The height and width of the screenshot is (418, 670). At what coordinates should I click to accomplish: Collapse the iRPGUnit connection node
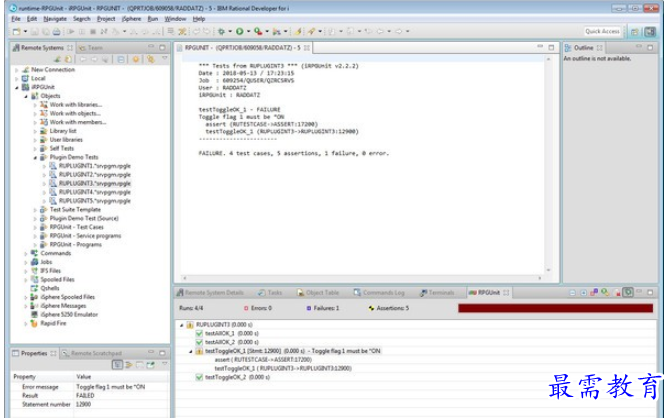pyautogui.click(x=17, y=87)
